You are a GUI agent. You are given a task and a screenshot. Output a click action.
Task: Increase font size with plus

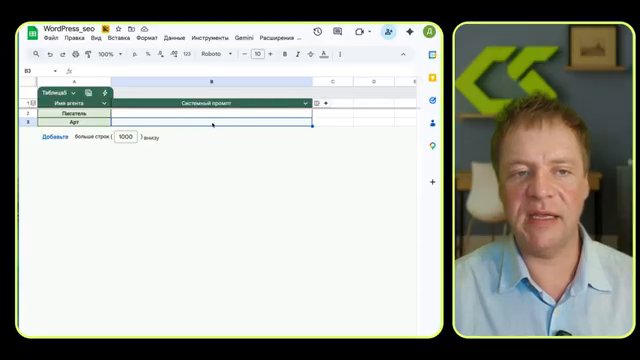[x=270, y=54]
